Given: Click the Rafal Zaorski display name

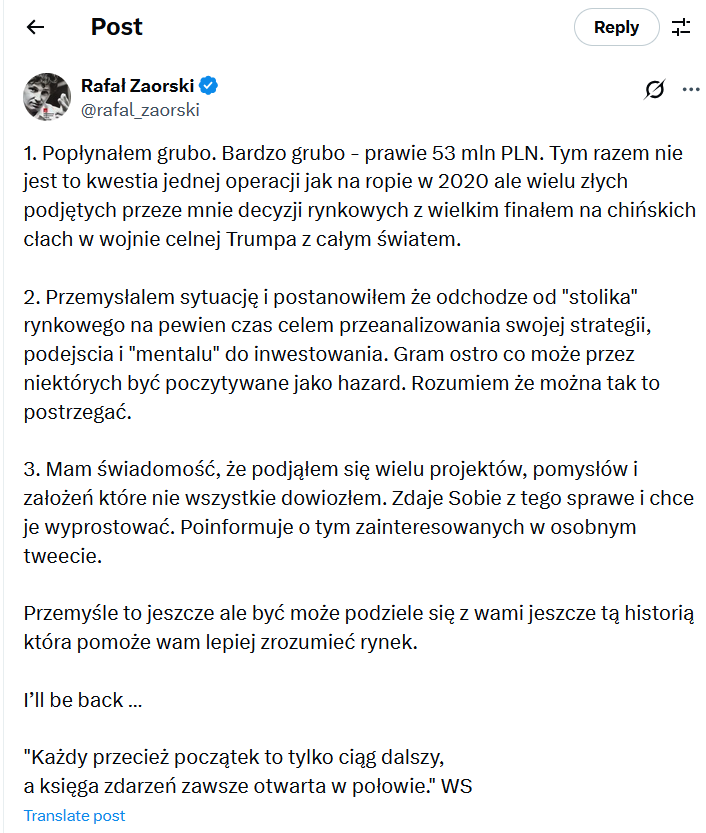Looking at the screenshot, I should click(137, 86).
